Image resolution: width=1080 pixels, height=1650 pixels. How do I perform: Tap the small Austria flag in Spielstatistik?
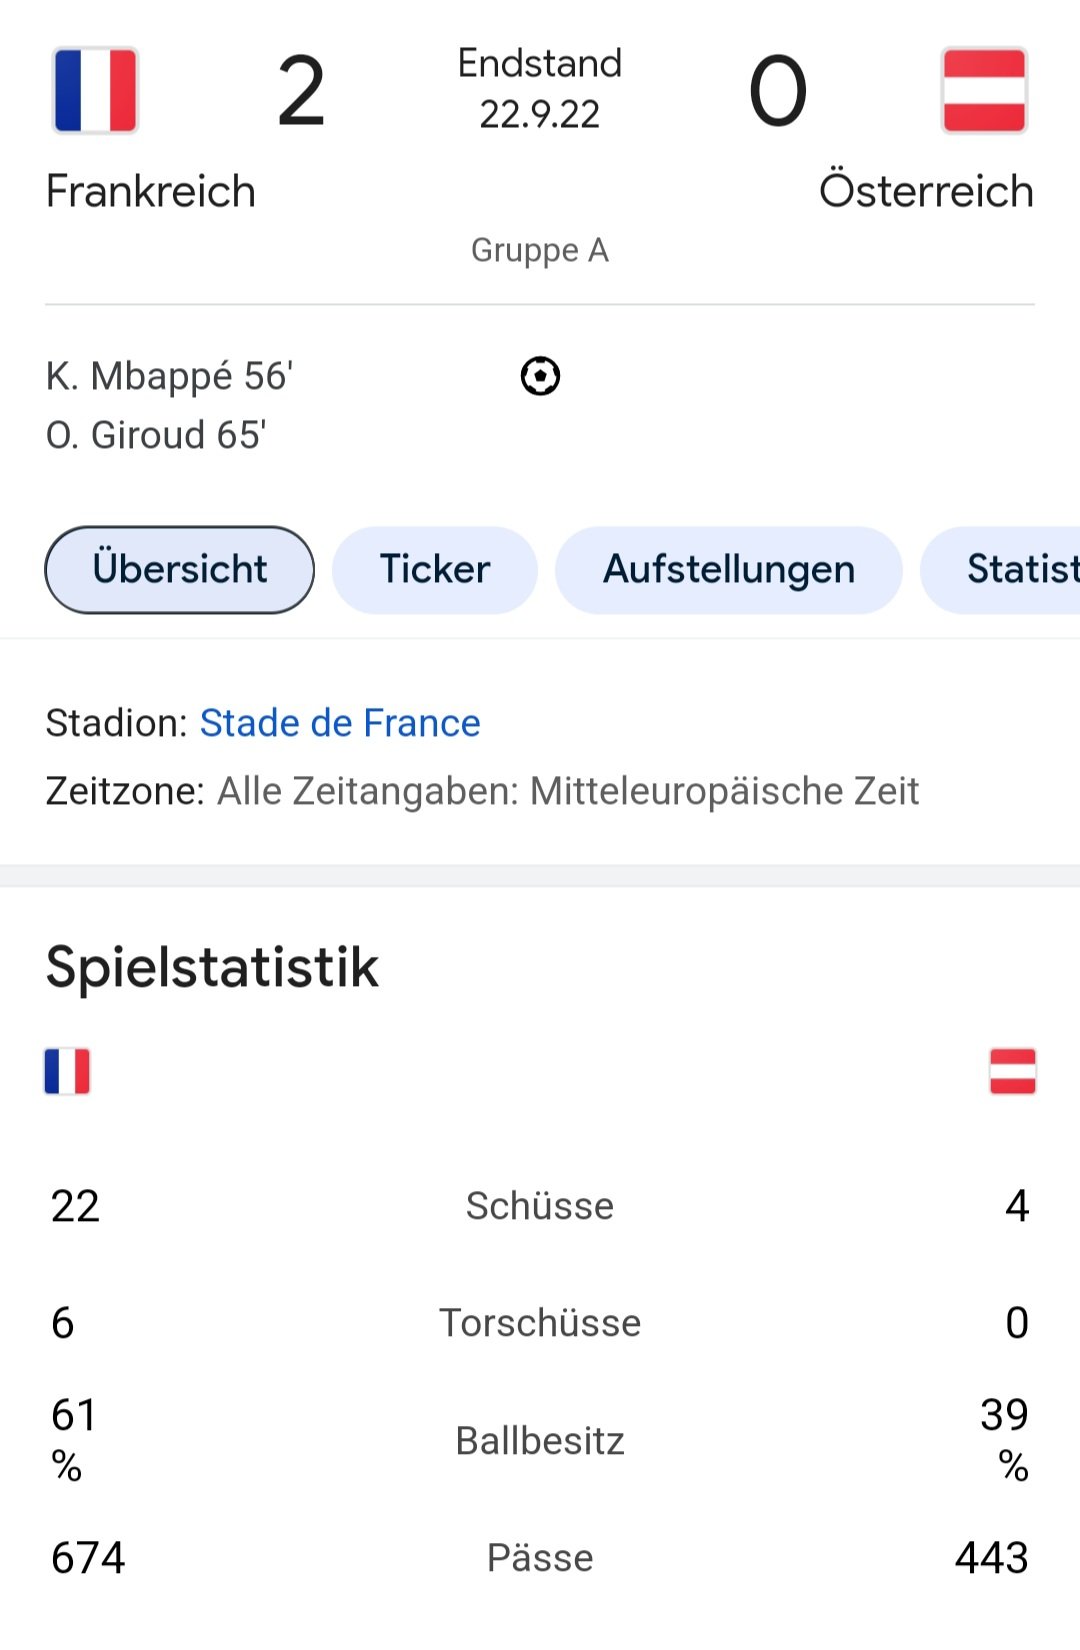[1012, 1071]
